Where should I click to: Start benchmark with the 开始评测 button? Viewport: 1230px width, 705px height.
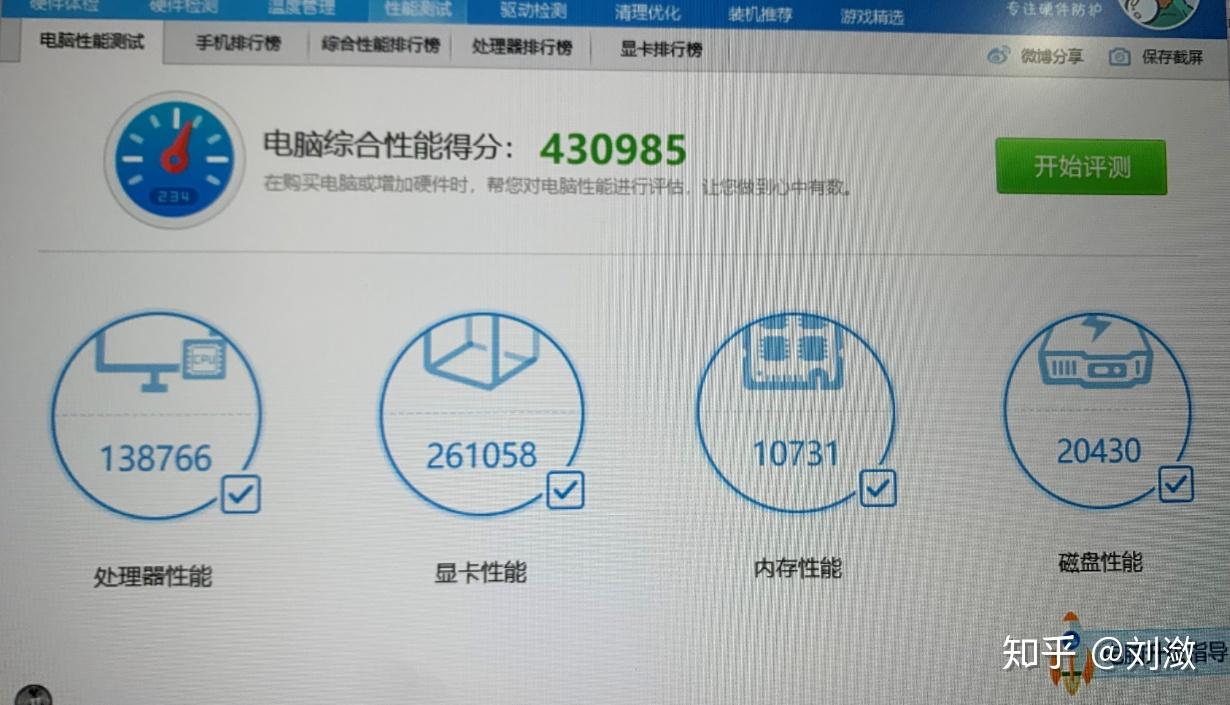click(1081, 166)
